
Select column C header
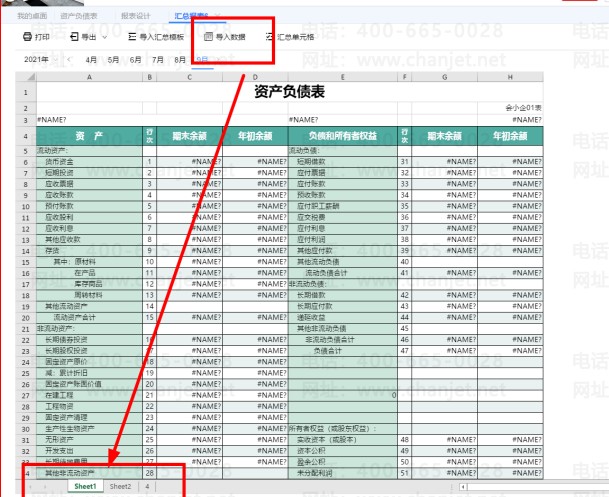click(x=190, y=77)
